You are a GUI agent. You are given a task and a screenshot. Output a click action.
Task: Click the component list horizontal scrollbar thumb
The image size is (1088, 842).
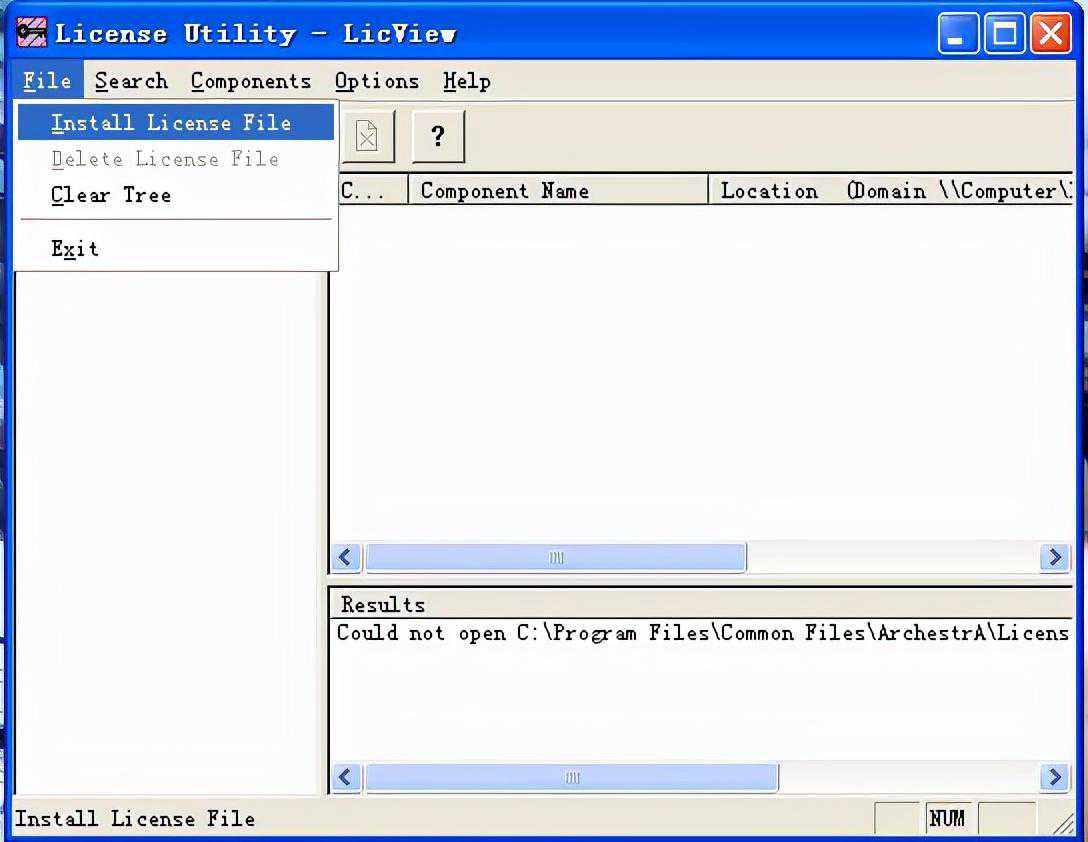(555, 558)
